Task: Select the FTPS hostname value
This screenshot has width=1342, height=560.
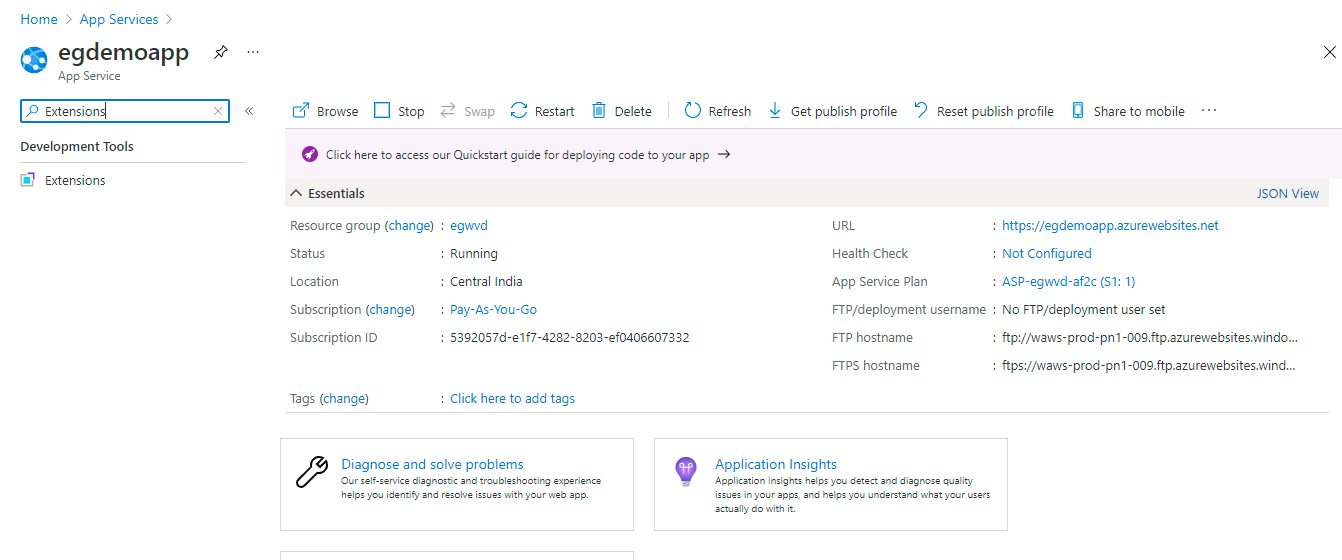Action: pos(1149,366)
